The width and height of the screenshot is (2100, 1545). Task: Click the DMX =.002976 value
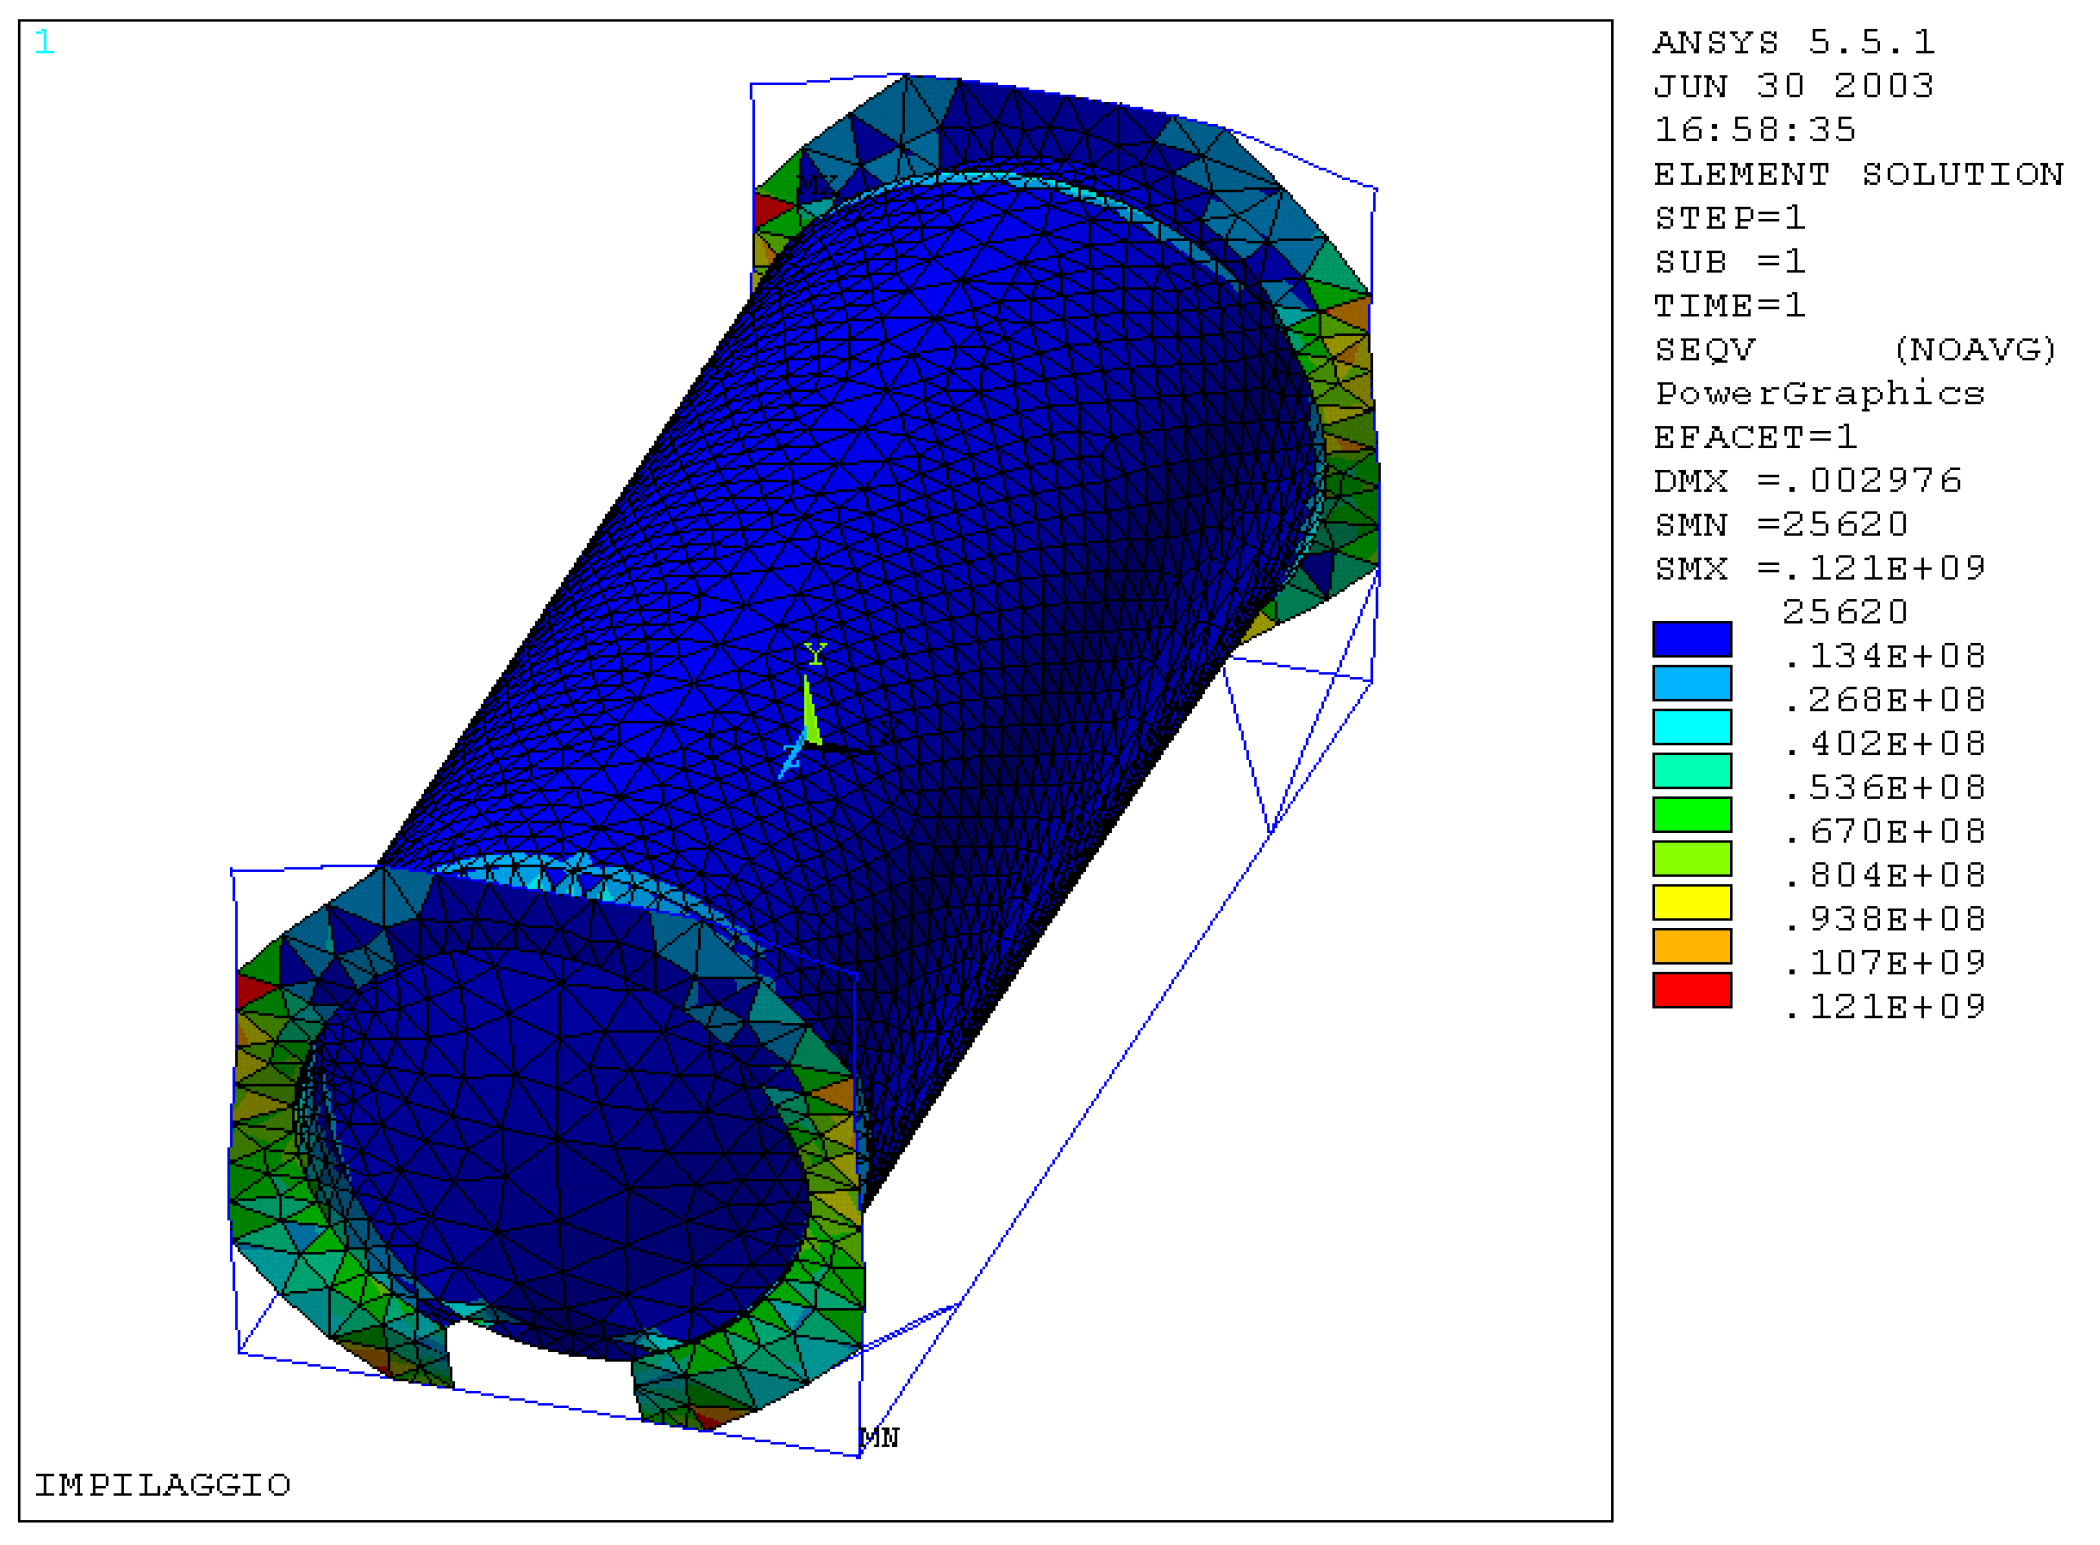click(x=1807, y=481)
